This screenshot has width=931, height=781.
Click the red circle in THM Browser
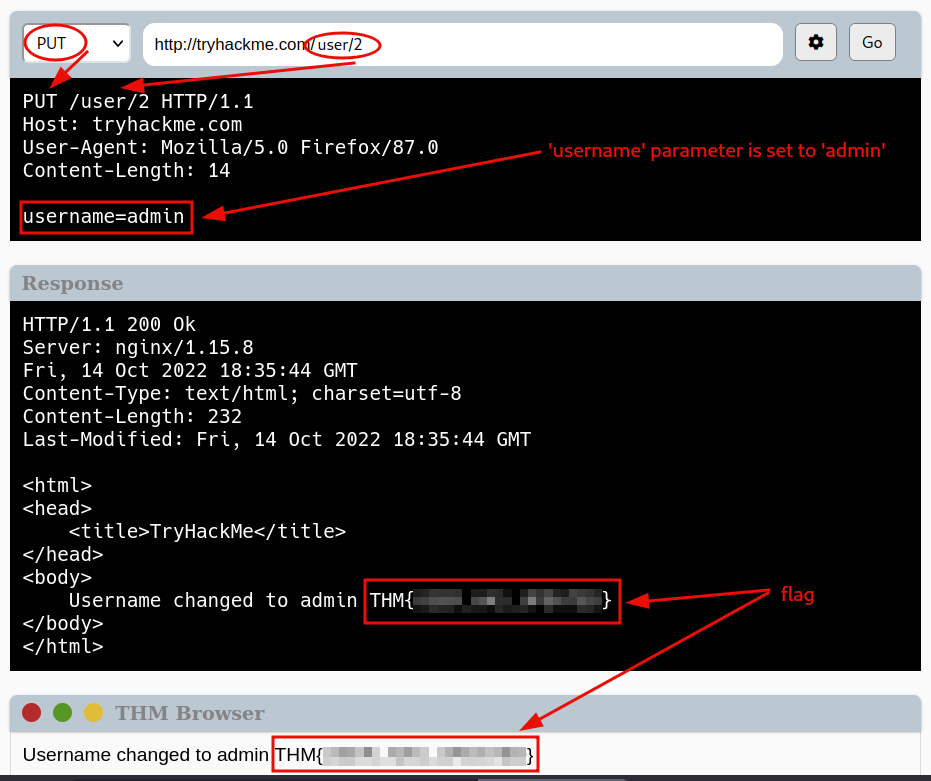click(x=32, y=712)
